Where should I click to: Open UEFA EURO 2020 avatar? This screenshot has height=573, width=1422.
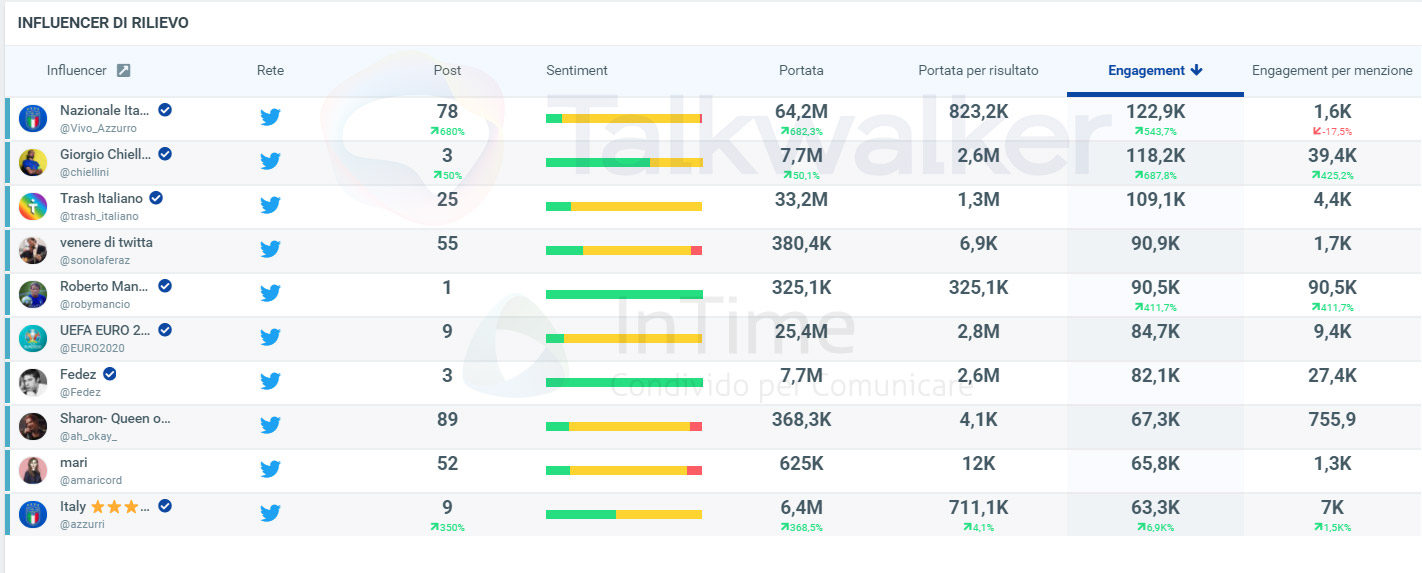[33, 338]
